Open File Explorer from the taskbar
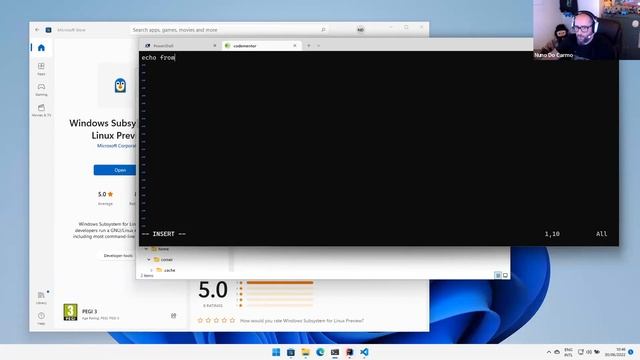640x360 pixels. [x=305, y=352]
